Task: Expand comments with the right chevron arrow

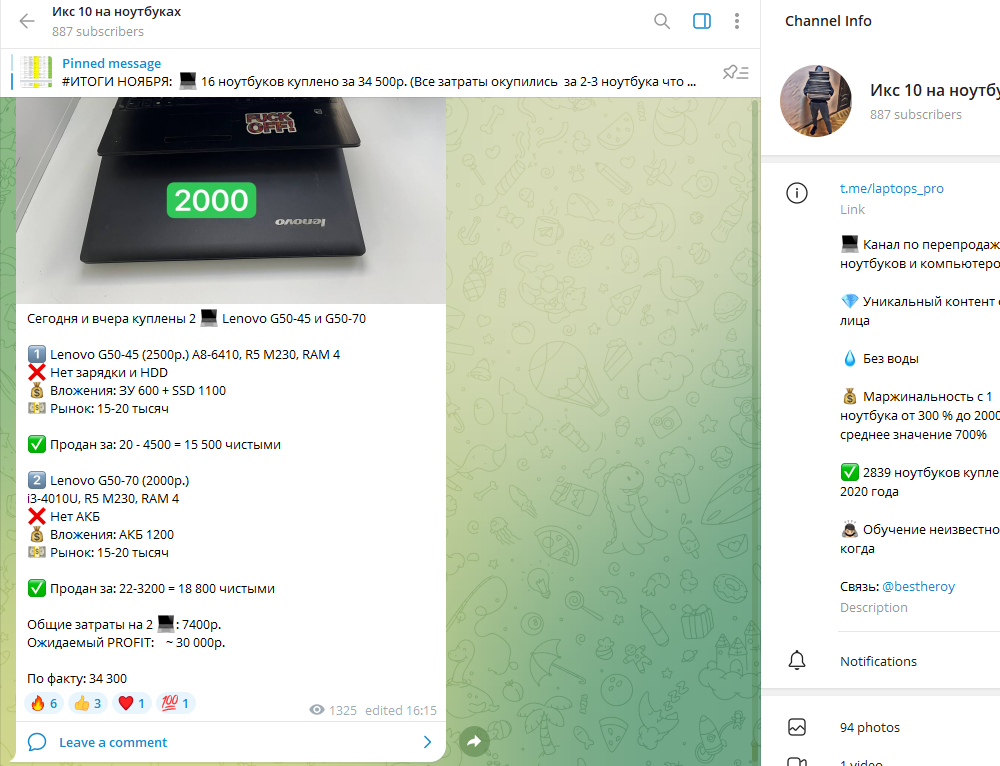Action: [x=427, y=742]
